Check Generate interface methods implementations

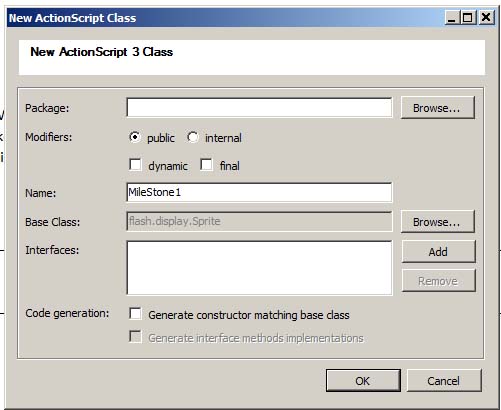pyautogui.click(x=135, y=337)
